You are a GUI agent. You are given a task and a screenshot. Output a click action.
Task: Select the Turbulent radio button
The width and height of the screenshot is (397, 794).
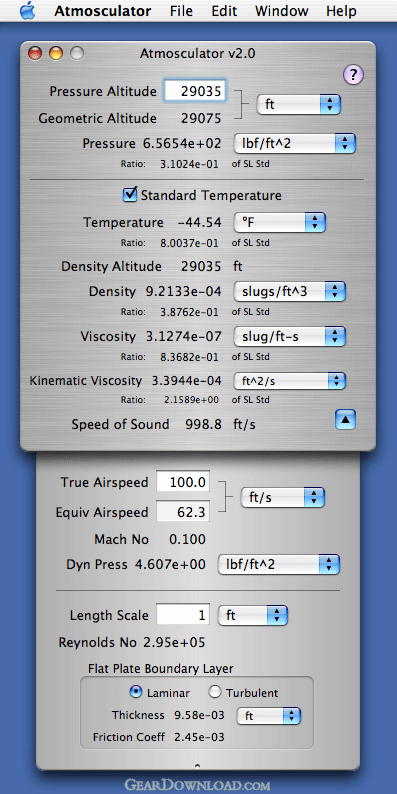tap(215, 692)
